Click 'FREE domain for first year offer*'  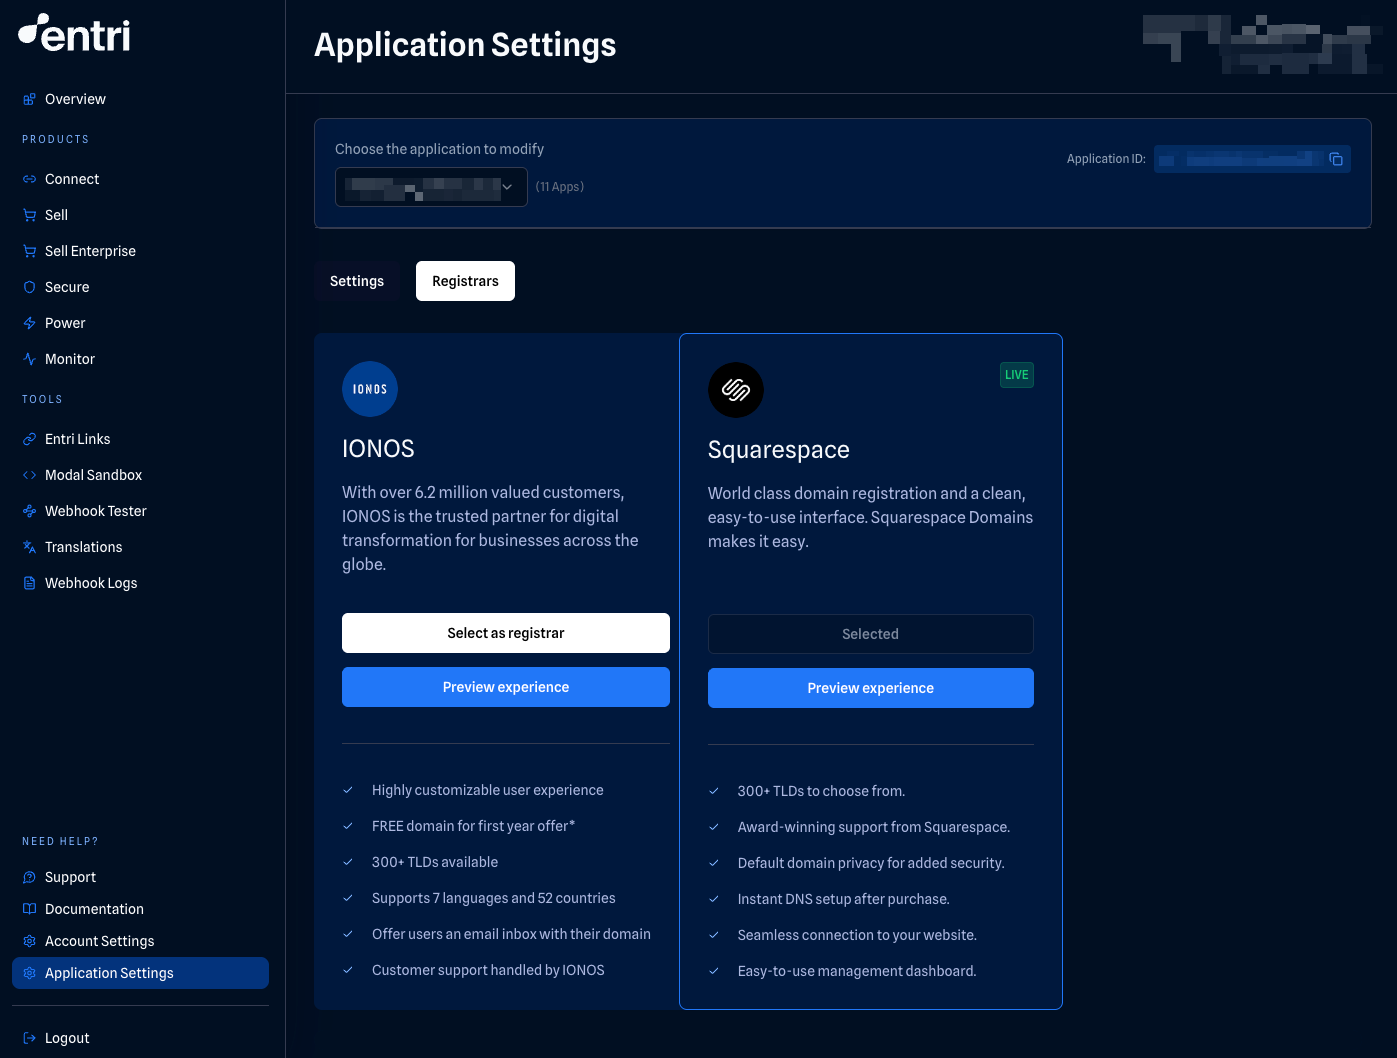tap(474, 826)
